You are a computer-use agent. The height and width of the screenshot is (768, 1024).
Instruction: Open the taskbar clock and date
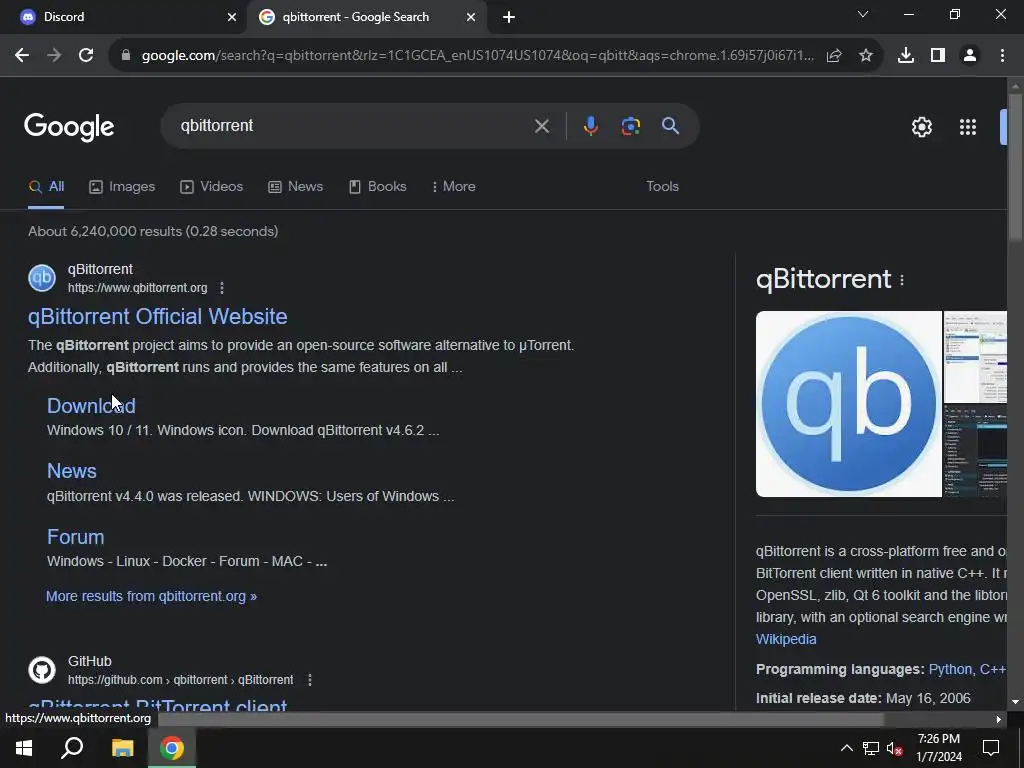click(938, 748)
